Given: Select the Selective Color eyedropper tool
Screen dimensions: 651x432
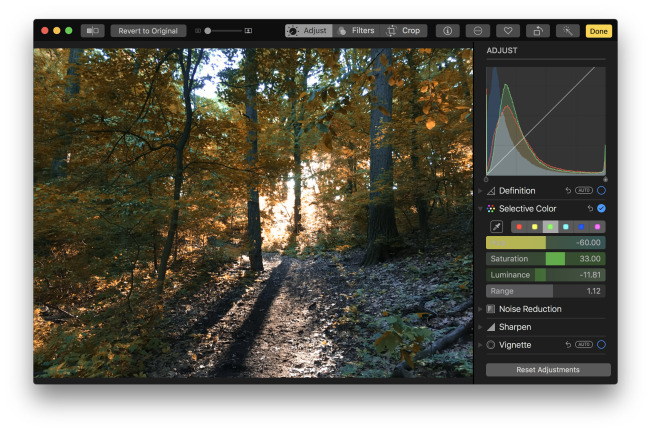Looking at the screenshot, I should point(496,226).
